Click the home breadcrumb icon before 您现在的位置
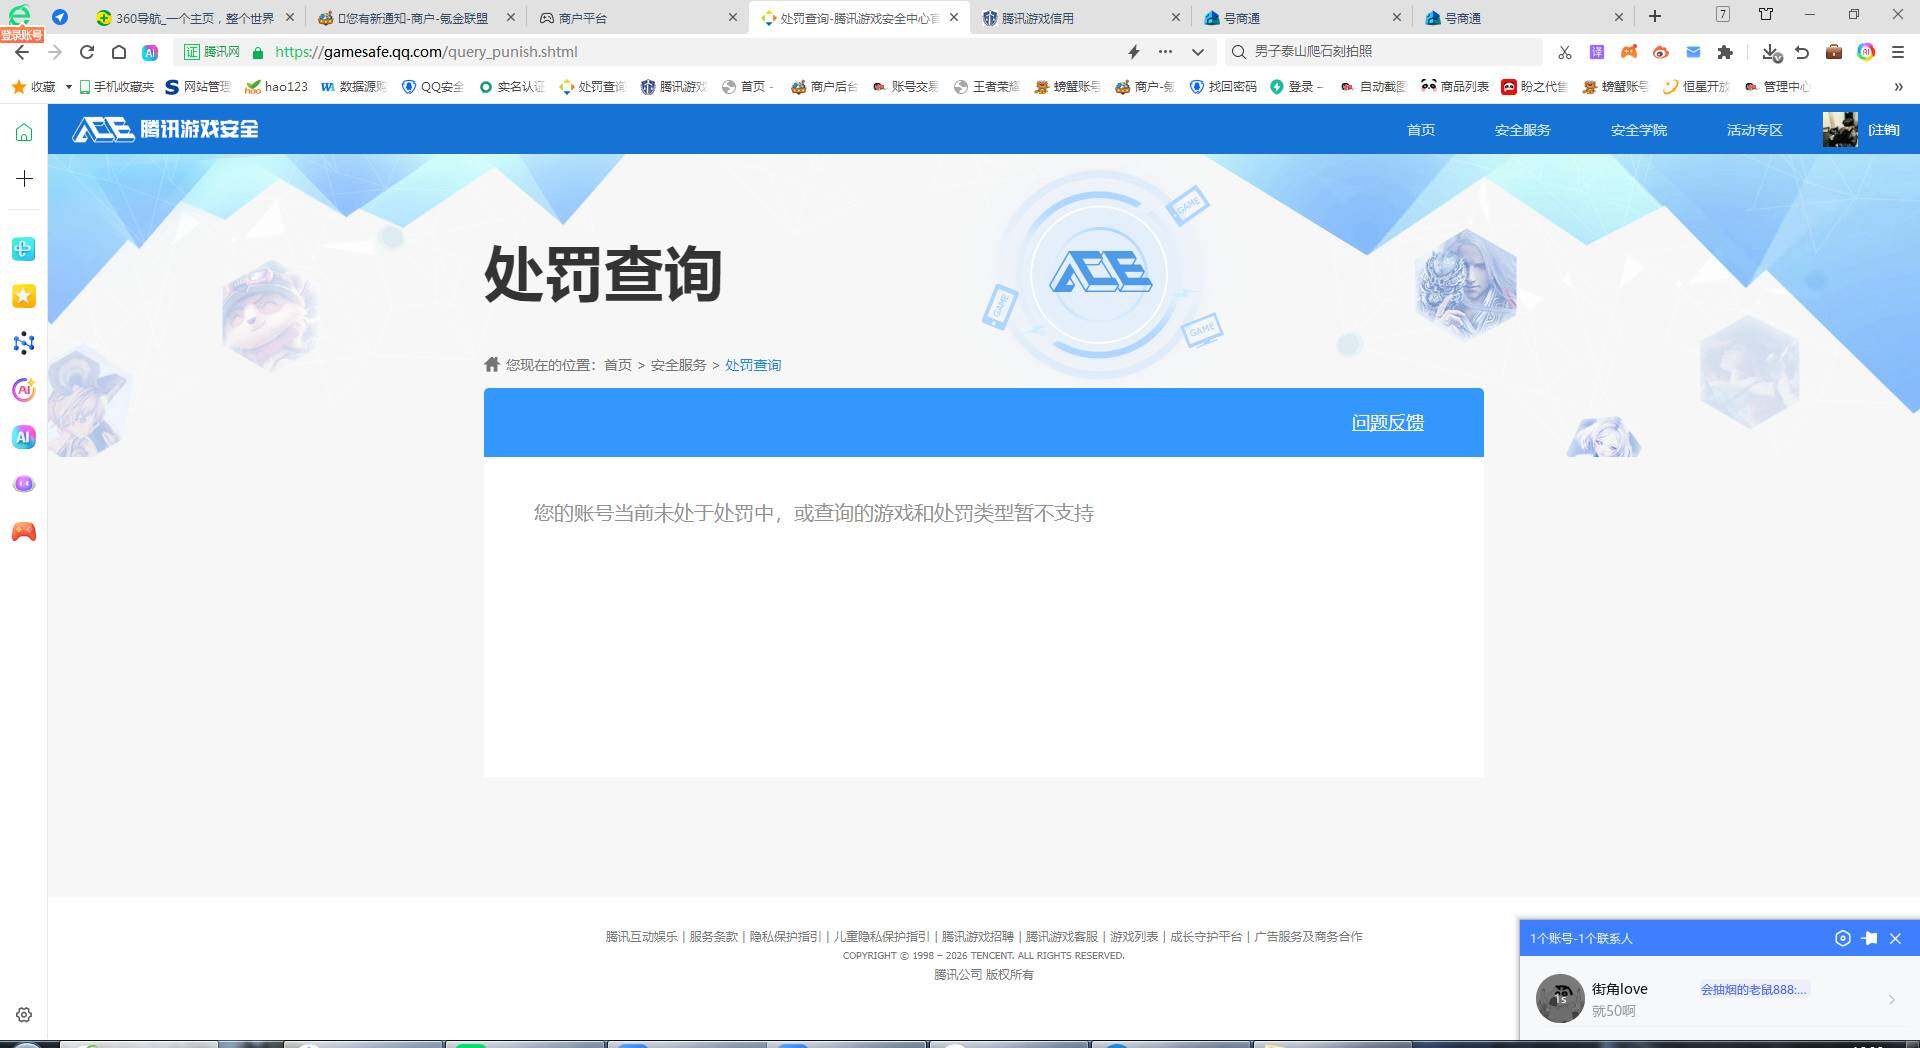The width and height of the screenshot is (1920, 1048). [491, 364]
